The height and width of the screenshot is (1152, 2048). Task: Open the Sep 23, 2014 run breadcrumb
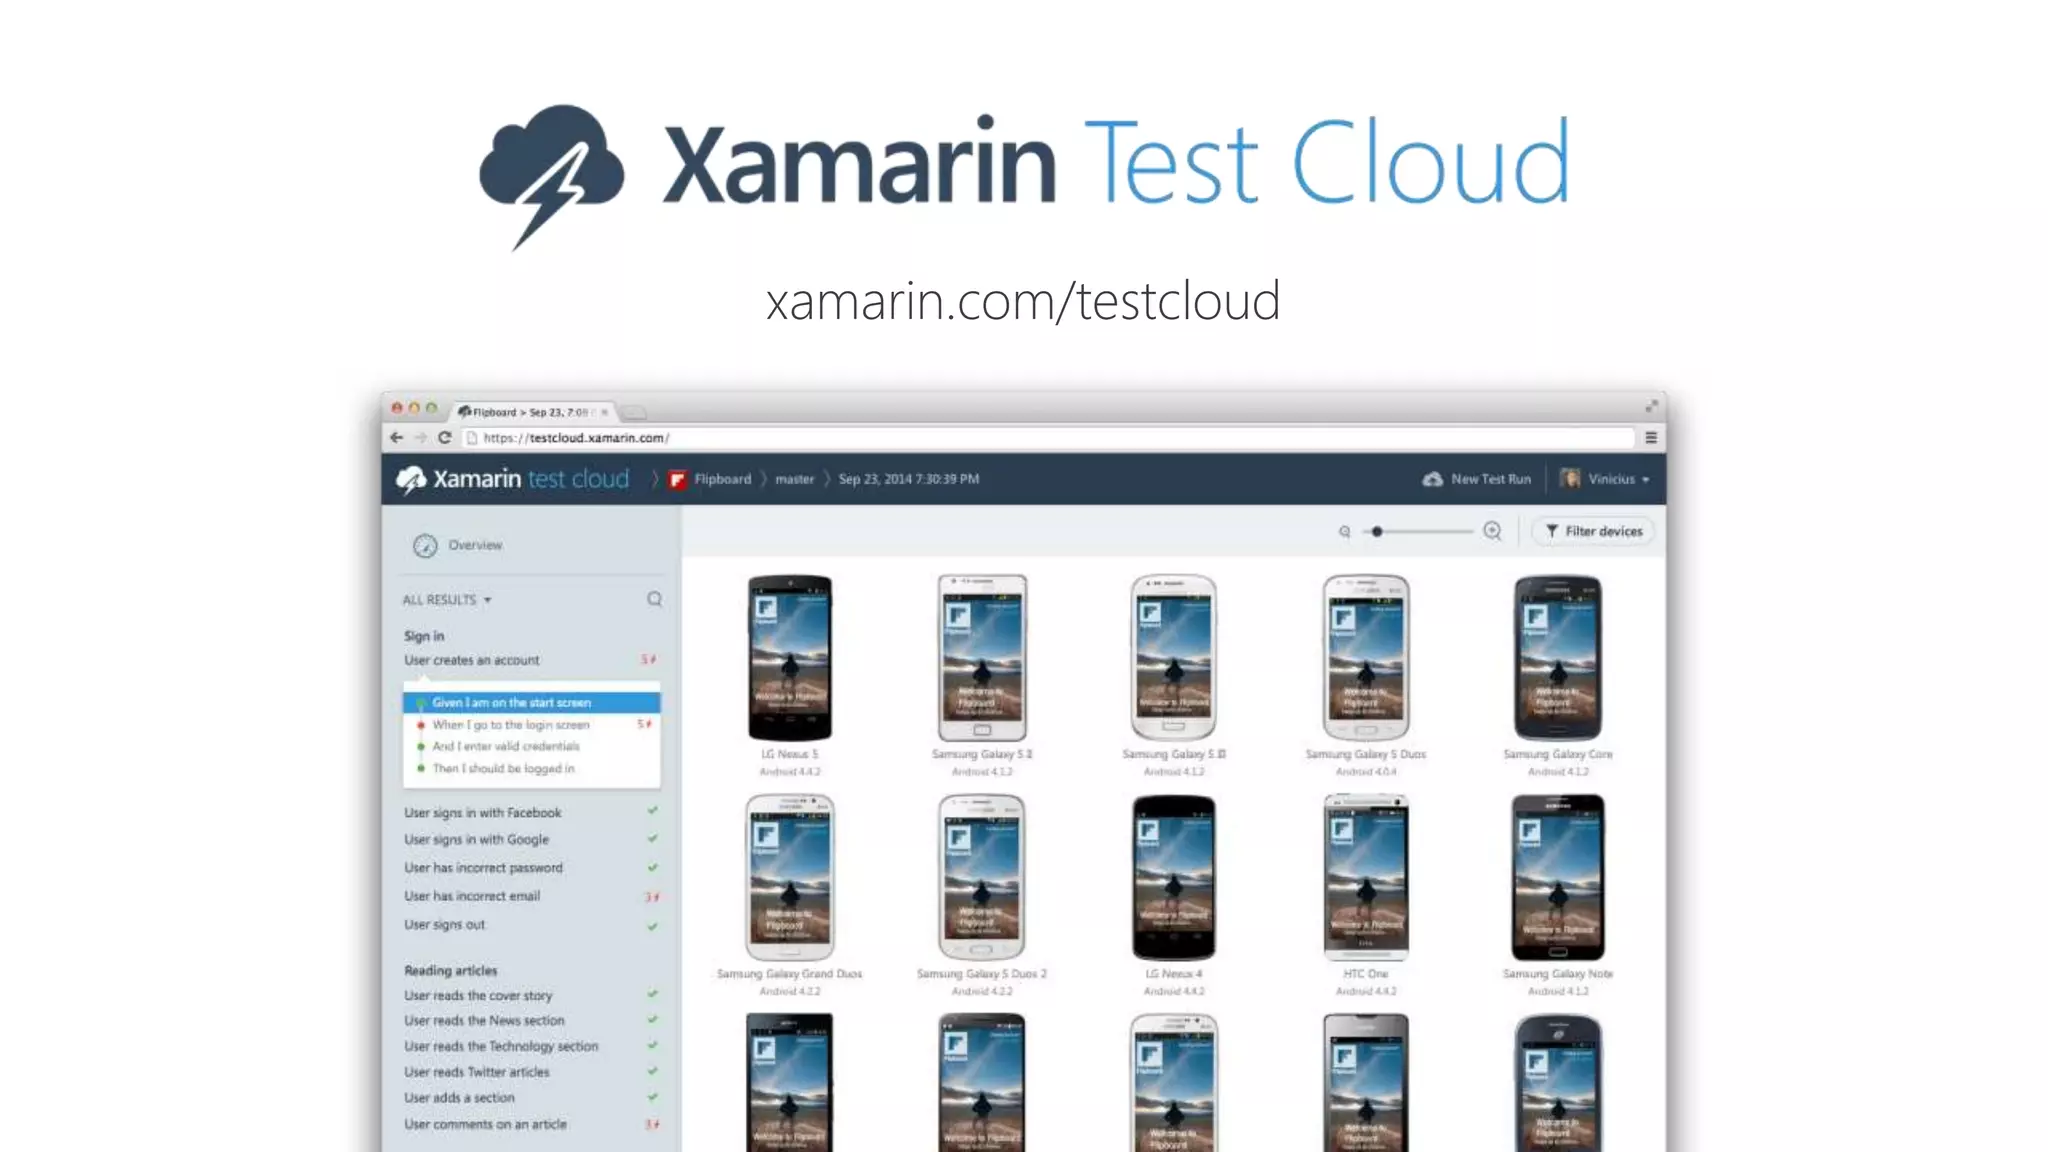909,479
